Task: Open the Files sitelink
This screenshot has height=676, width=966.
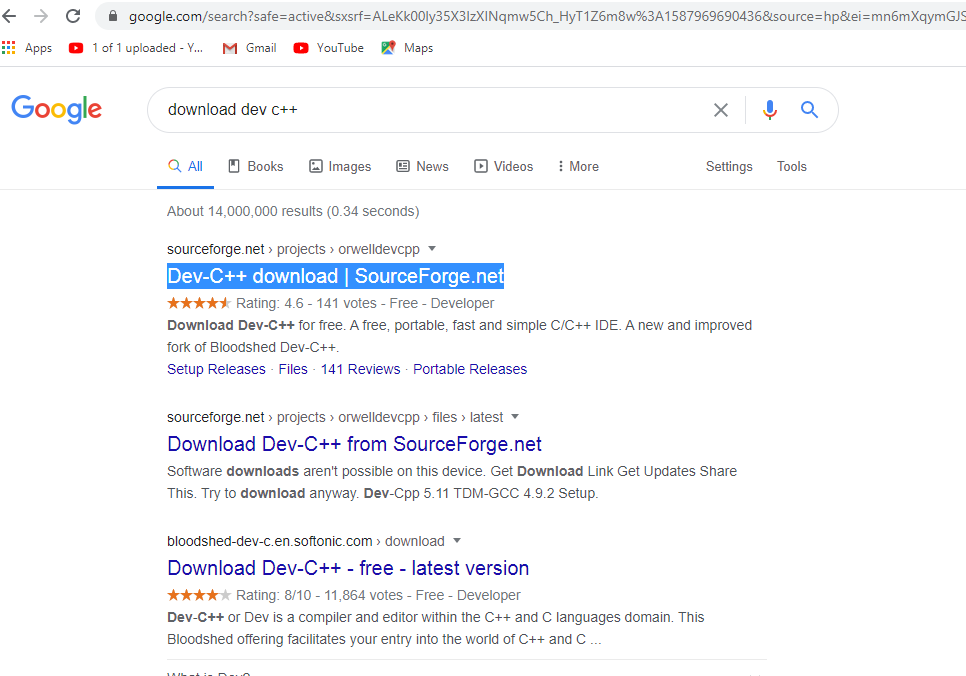Action: click(293, 369)
